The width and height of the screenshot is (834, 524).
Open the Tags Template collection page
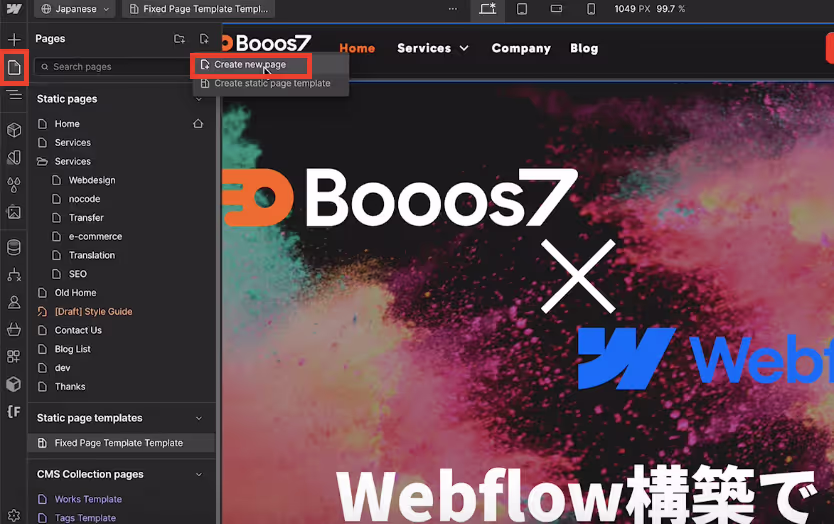coord(121,518)
